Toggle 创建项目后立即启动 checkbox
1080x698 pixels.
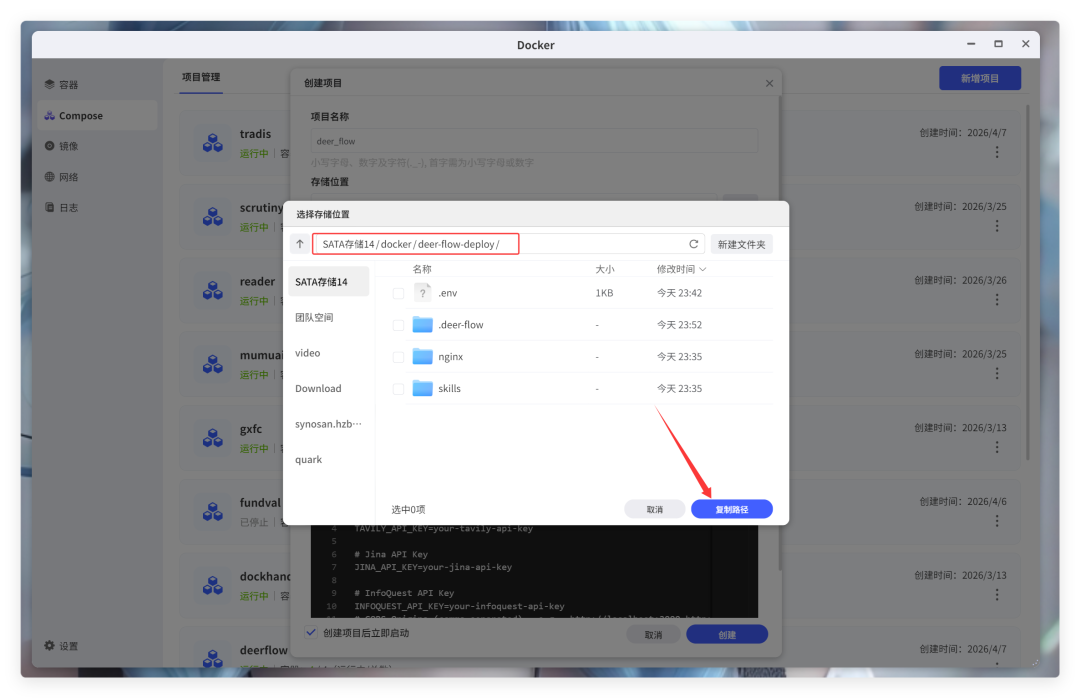(311, 633)
